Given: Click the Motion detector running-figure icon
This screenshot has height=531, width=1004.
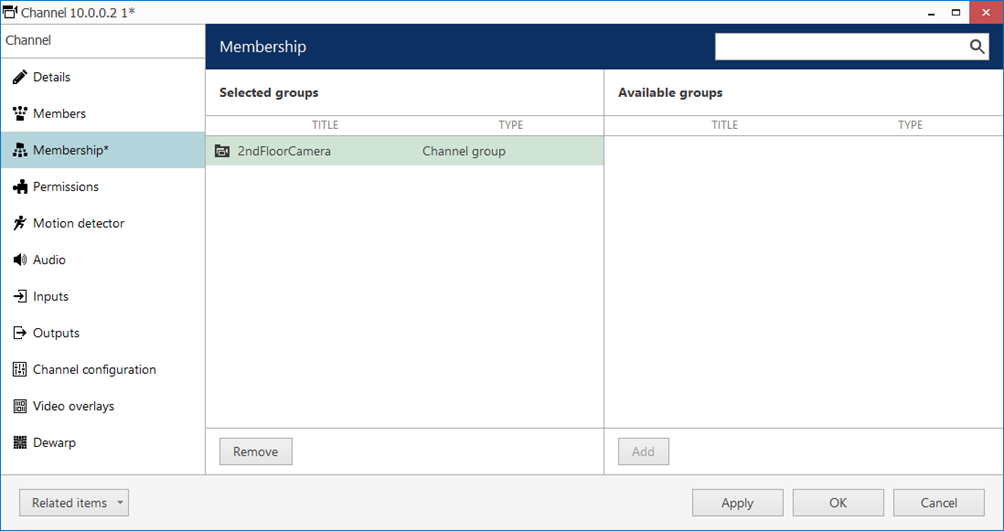Looking at the screenshot, I should pos(19,223).
